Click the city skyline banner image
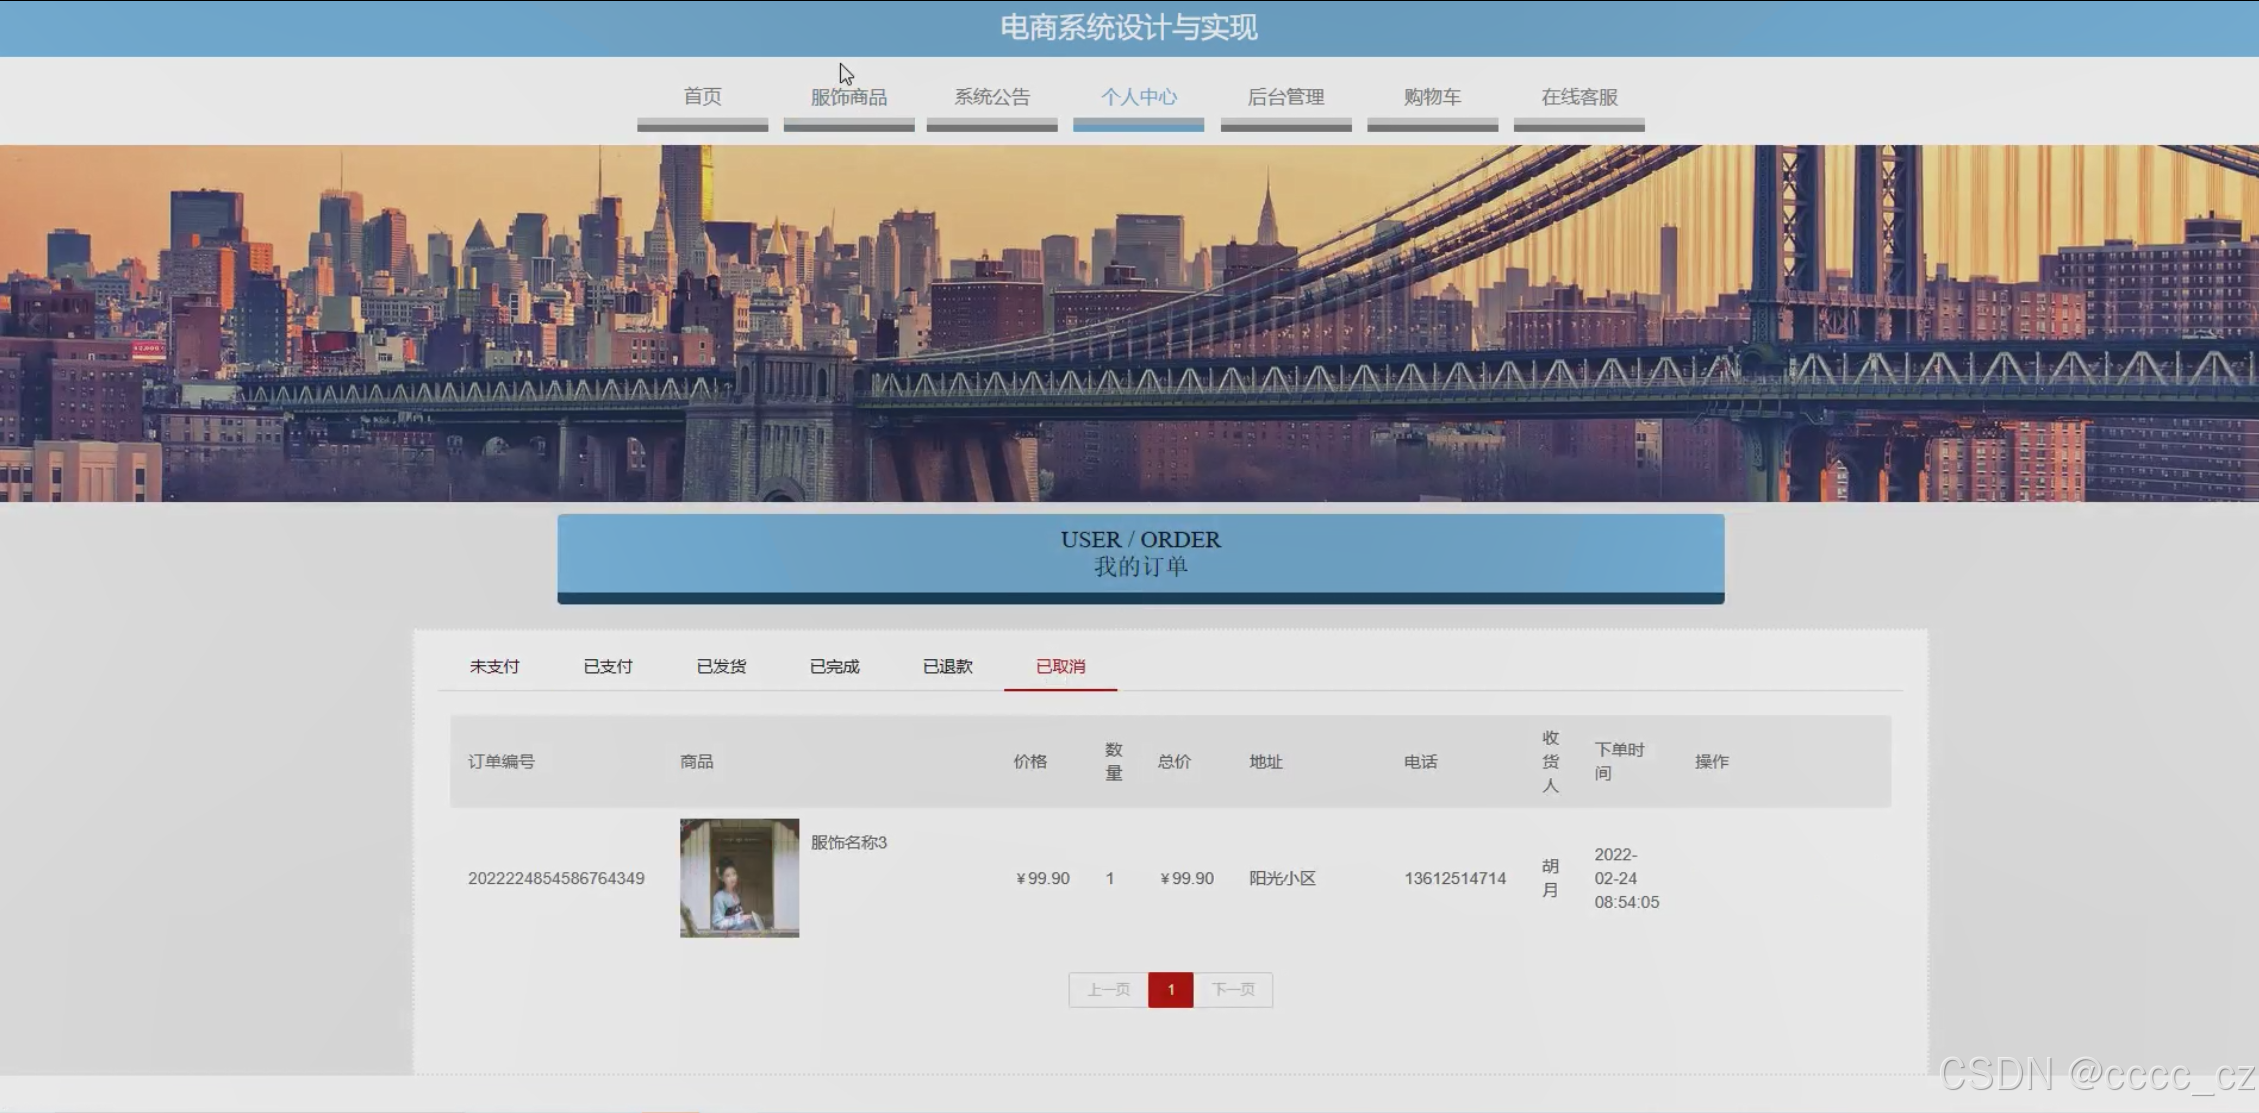This screenshot has height=1113, width=2259. click(x=1128, y=323)
